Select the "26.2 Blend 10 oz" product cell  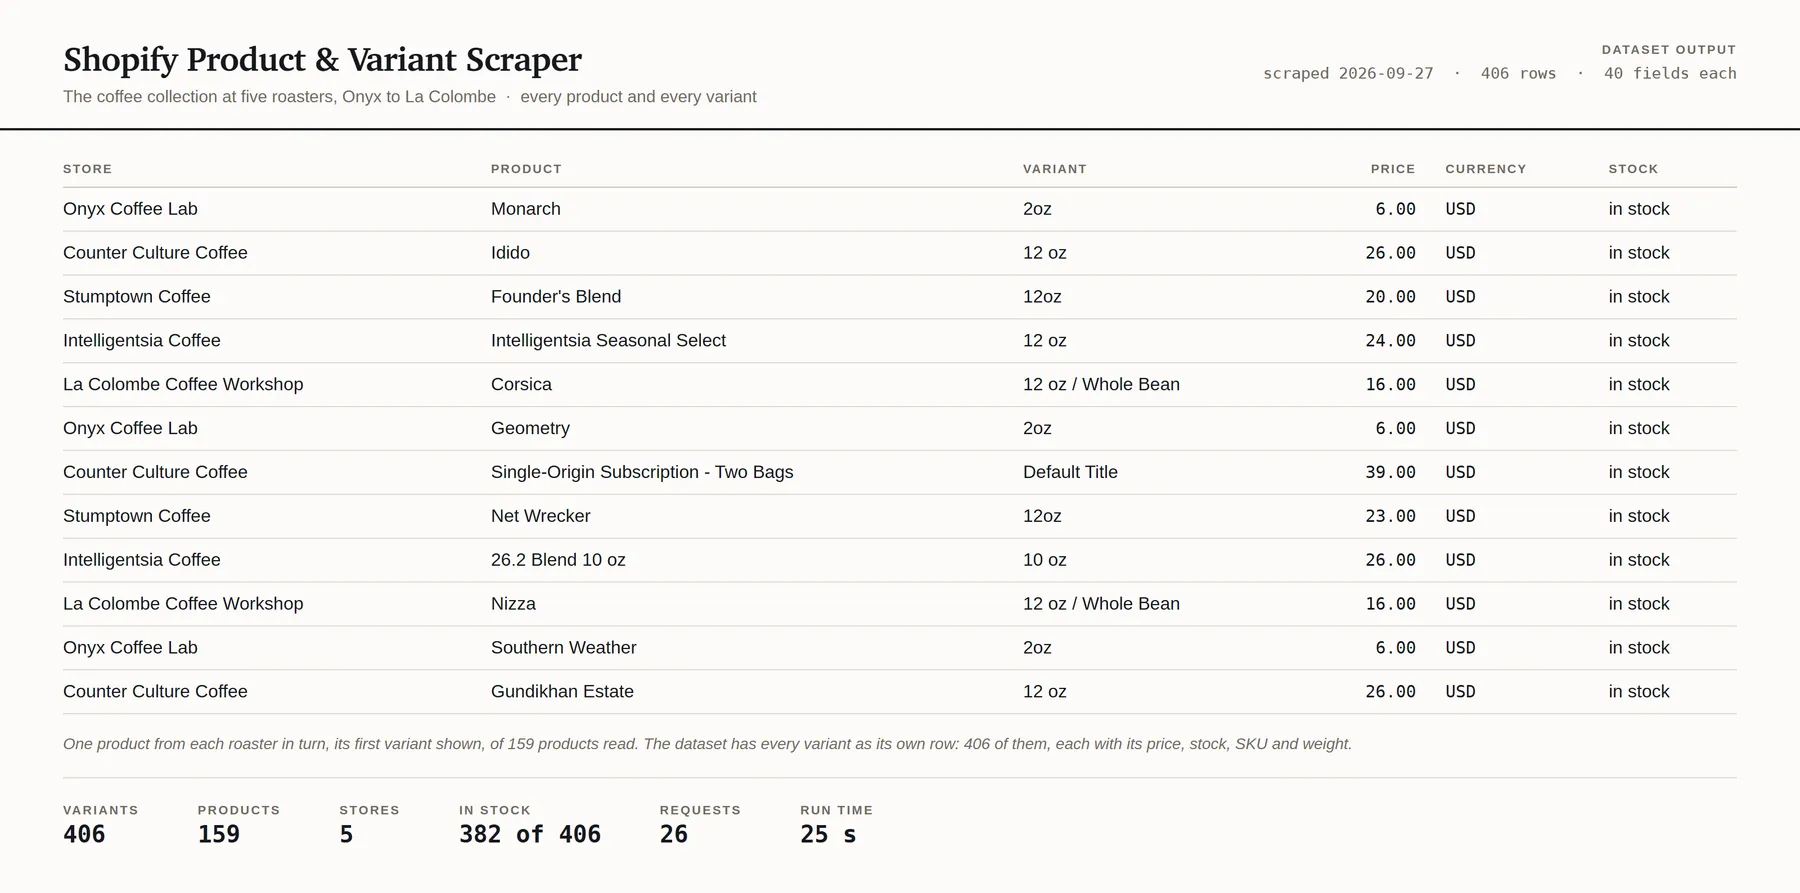pyautogui.click(x=558, y=561)
